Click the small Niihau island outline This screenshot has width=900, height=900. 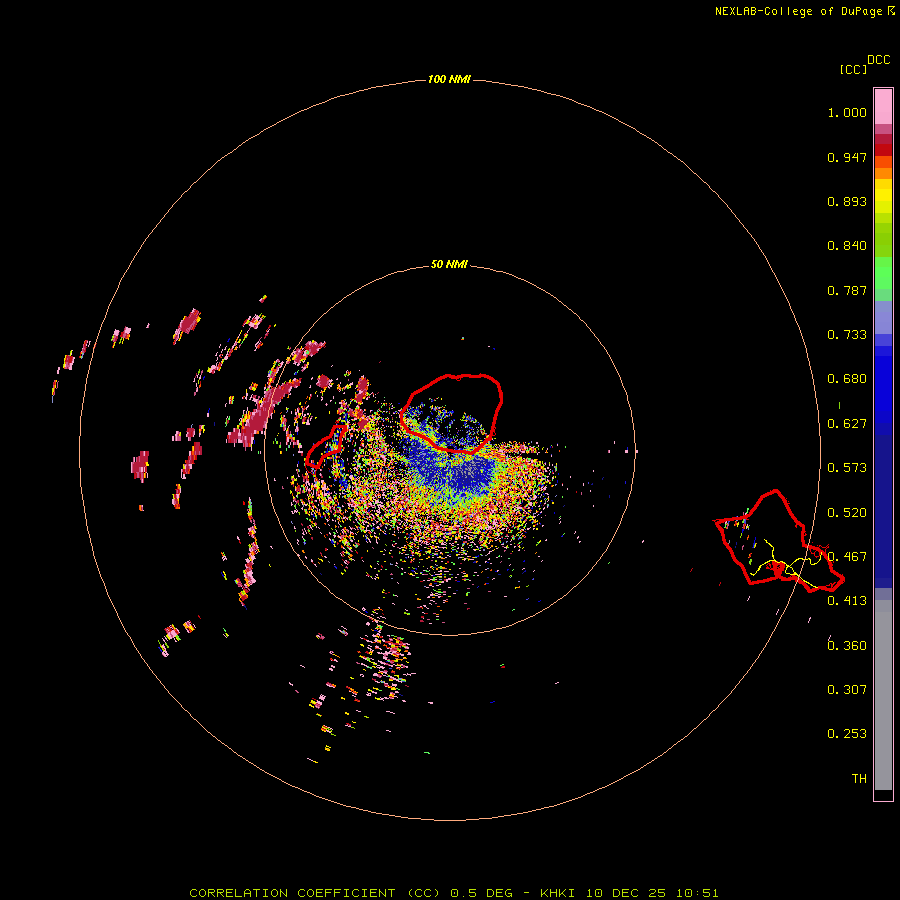pos(326,445)
